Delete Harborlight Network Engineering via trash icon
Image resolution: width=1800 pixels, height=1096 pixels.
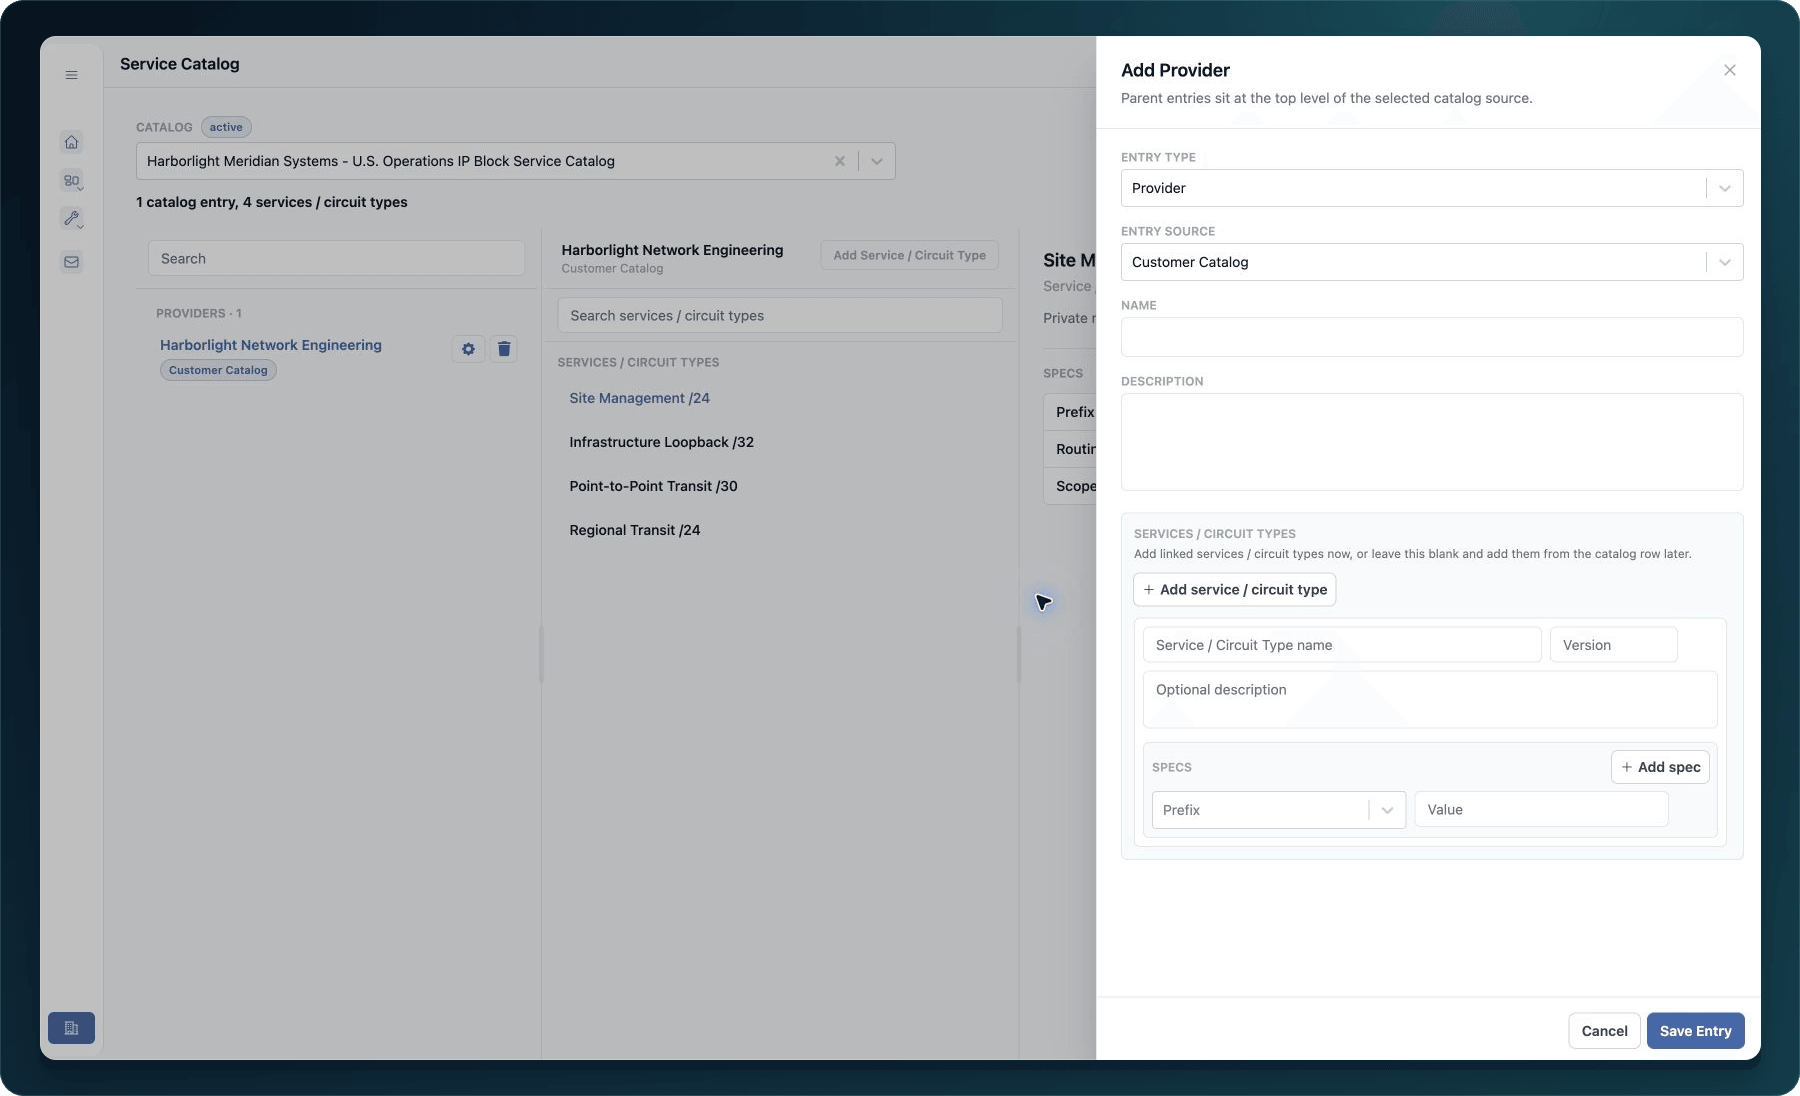tap(504, 349)
